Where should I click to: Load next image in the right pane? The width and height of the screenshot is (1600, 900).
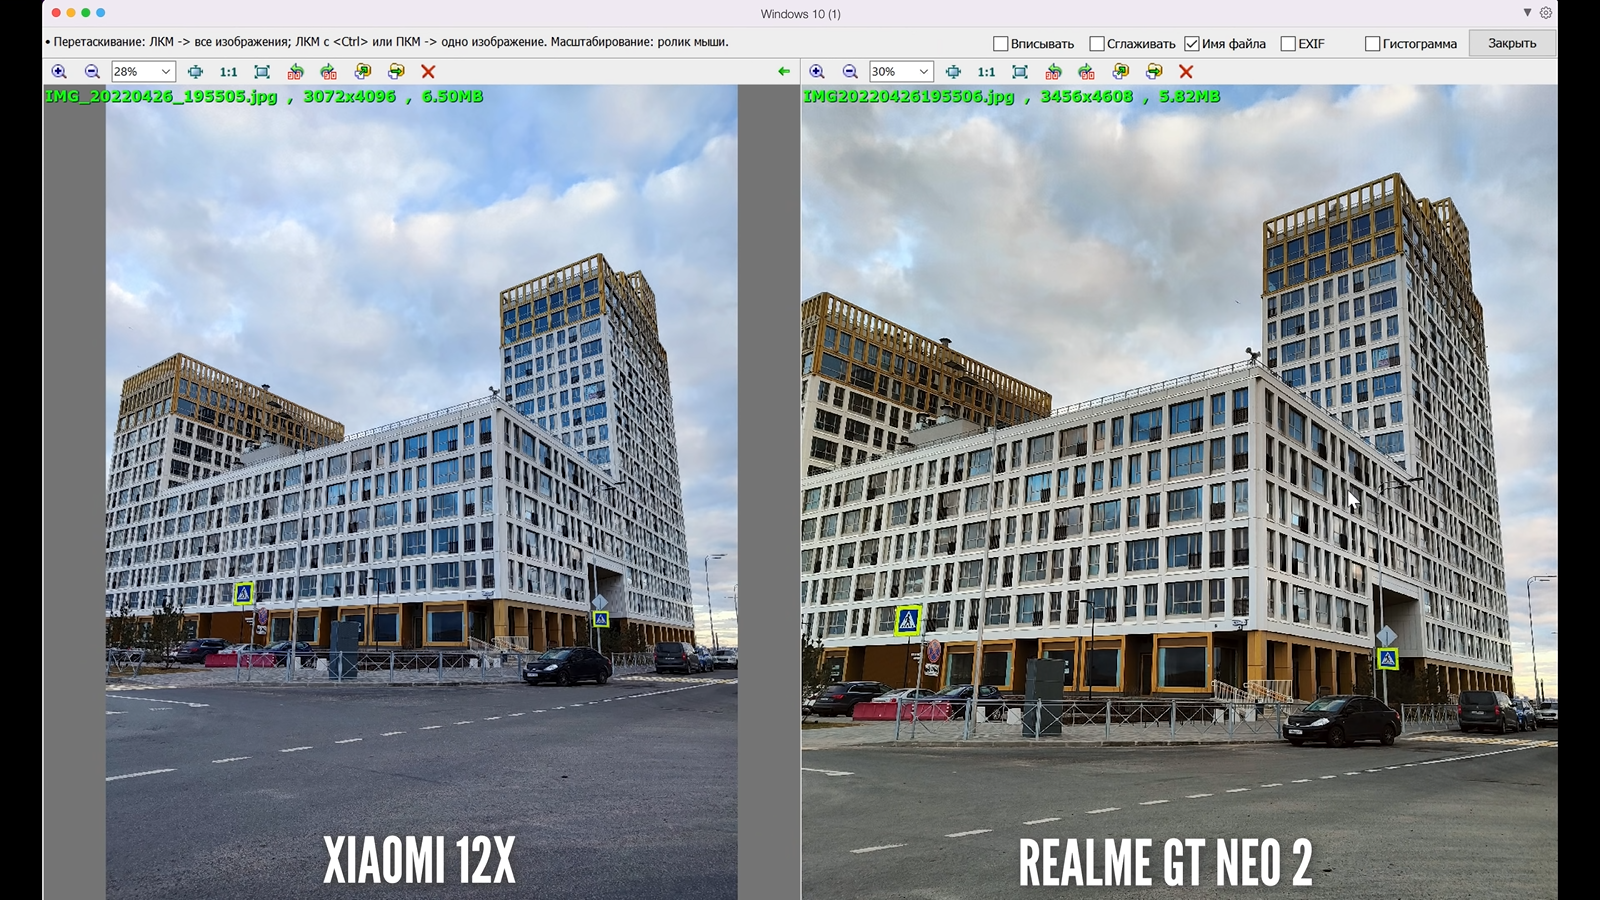coord(1154,72)
